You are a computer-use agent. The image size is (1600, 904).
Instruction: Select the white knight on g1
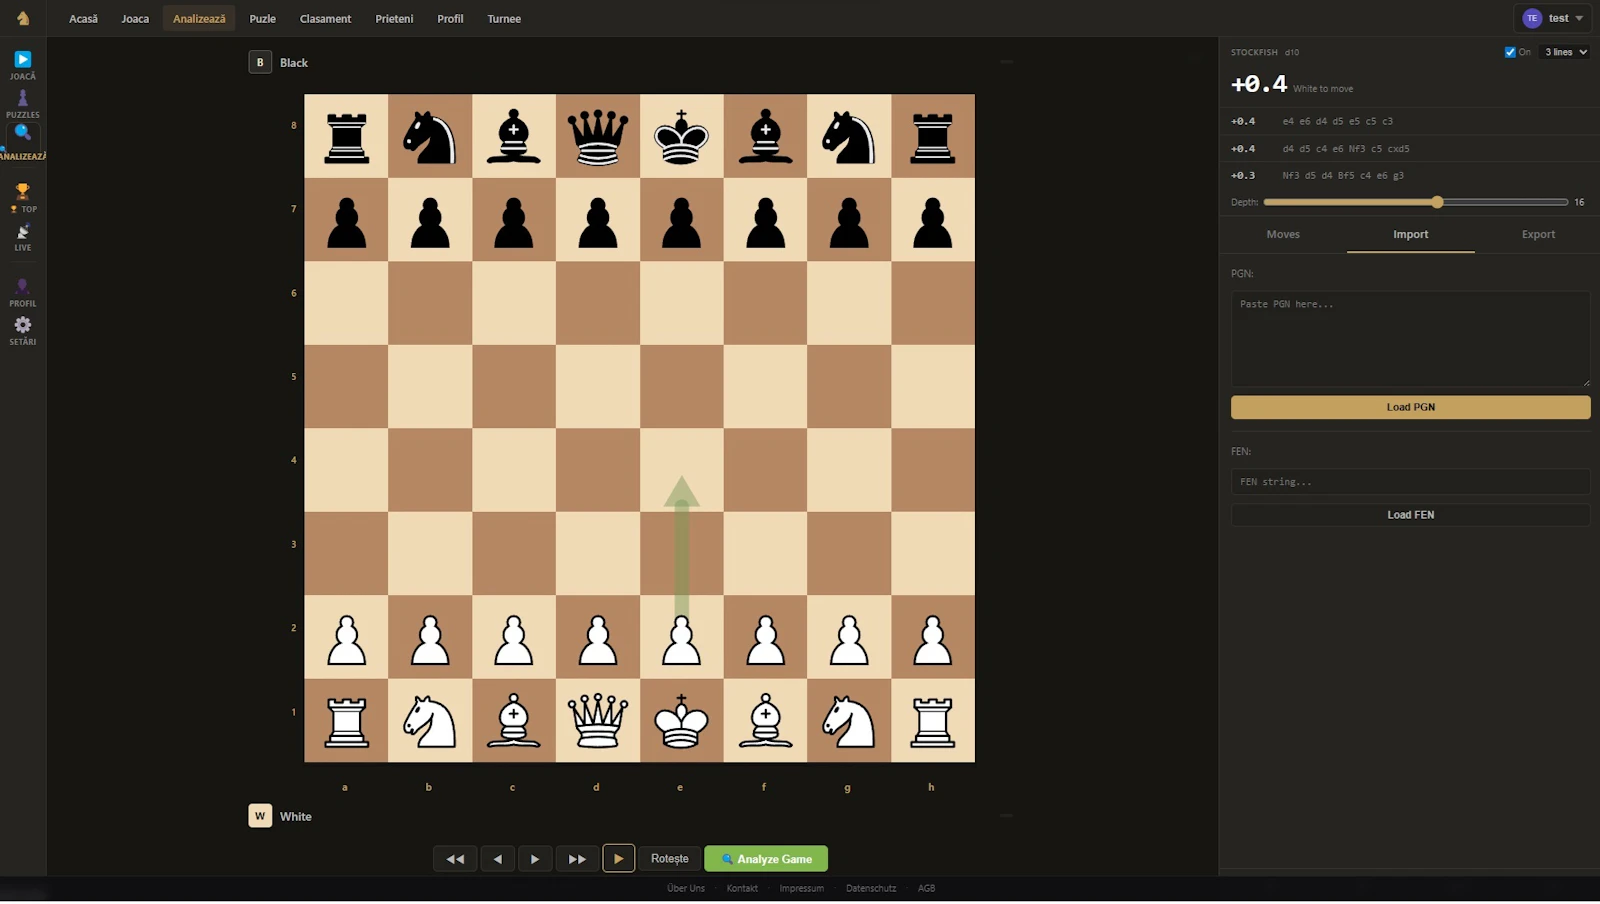pos(849,721)
